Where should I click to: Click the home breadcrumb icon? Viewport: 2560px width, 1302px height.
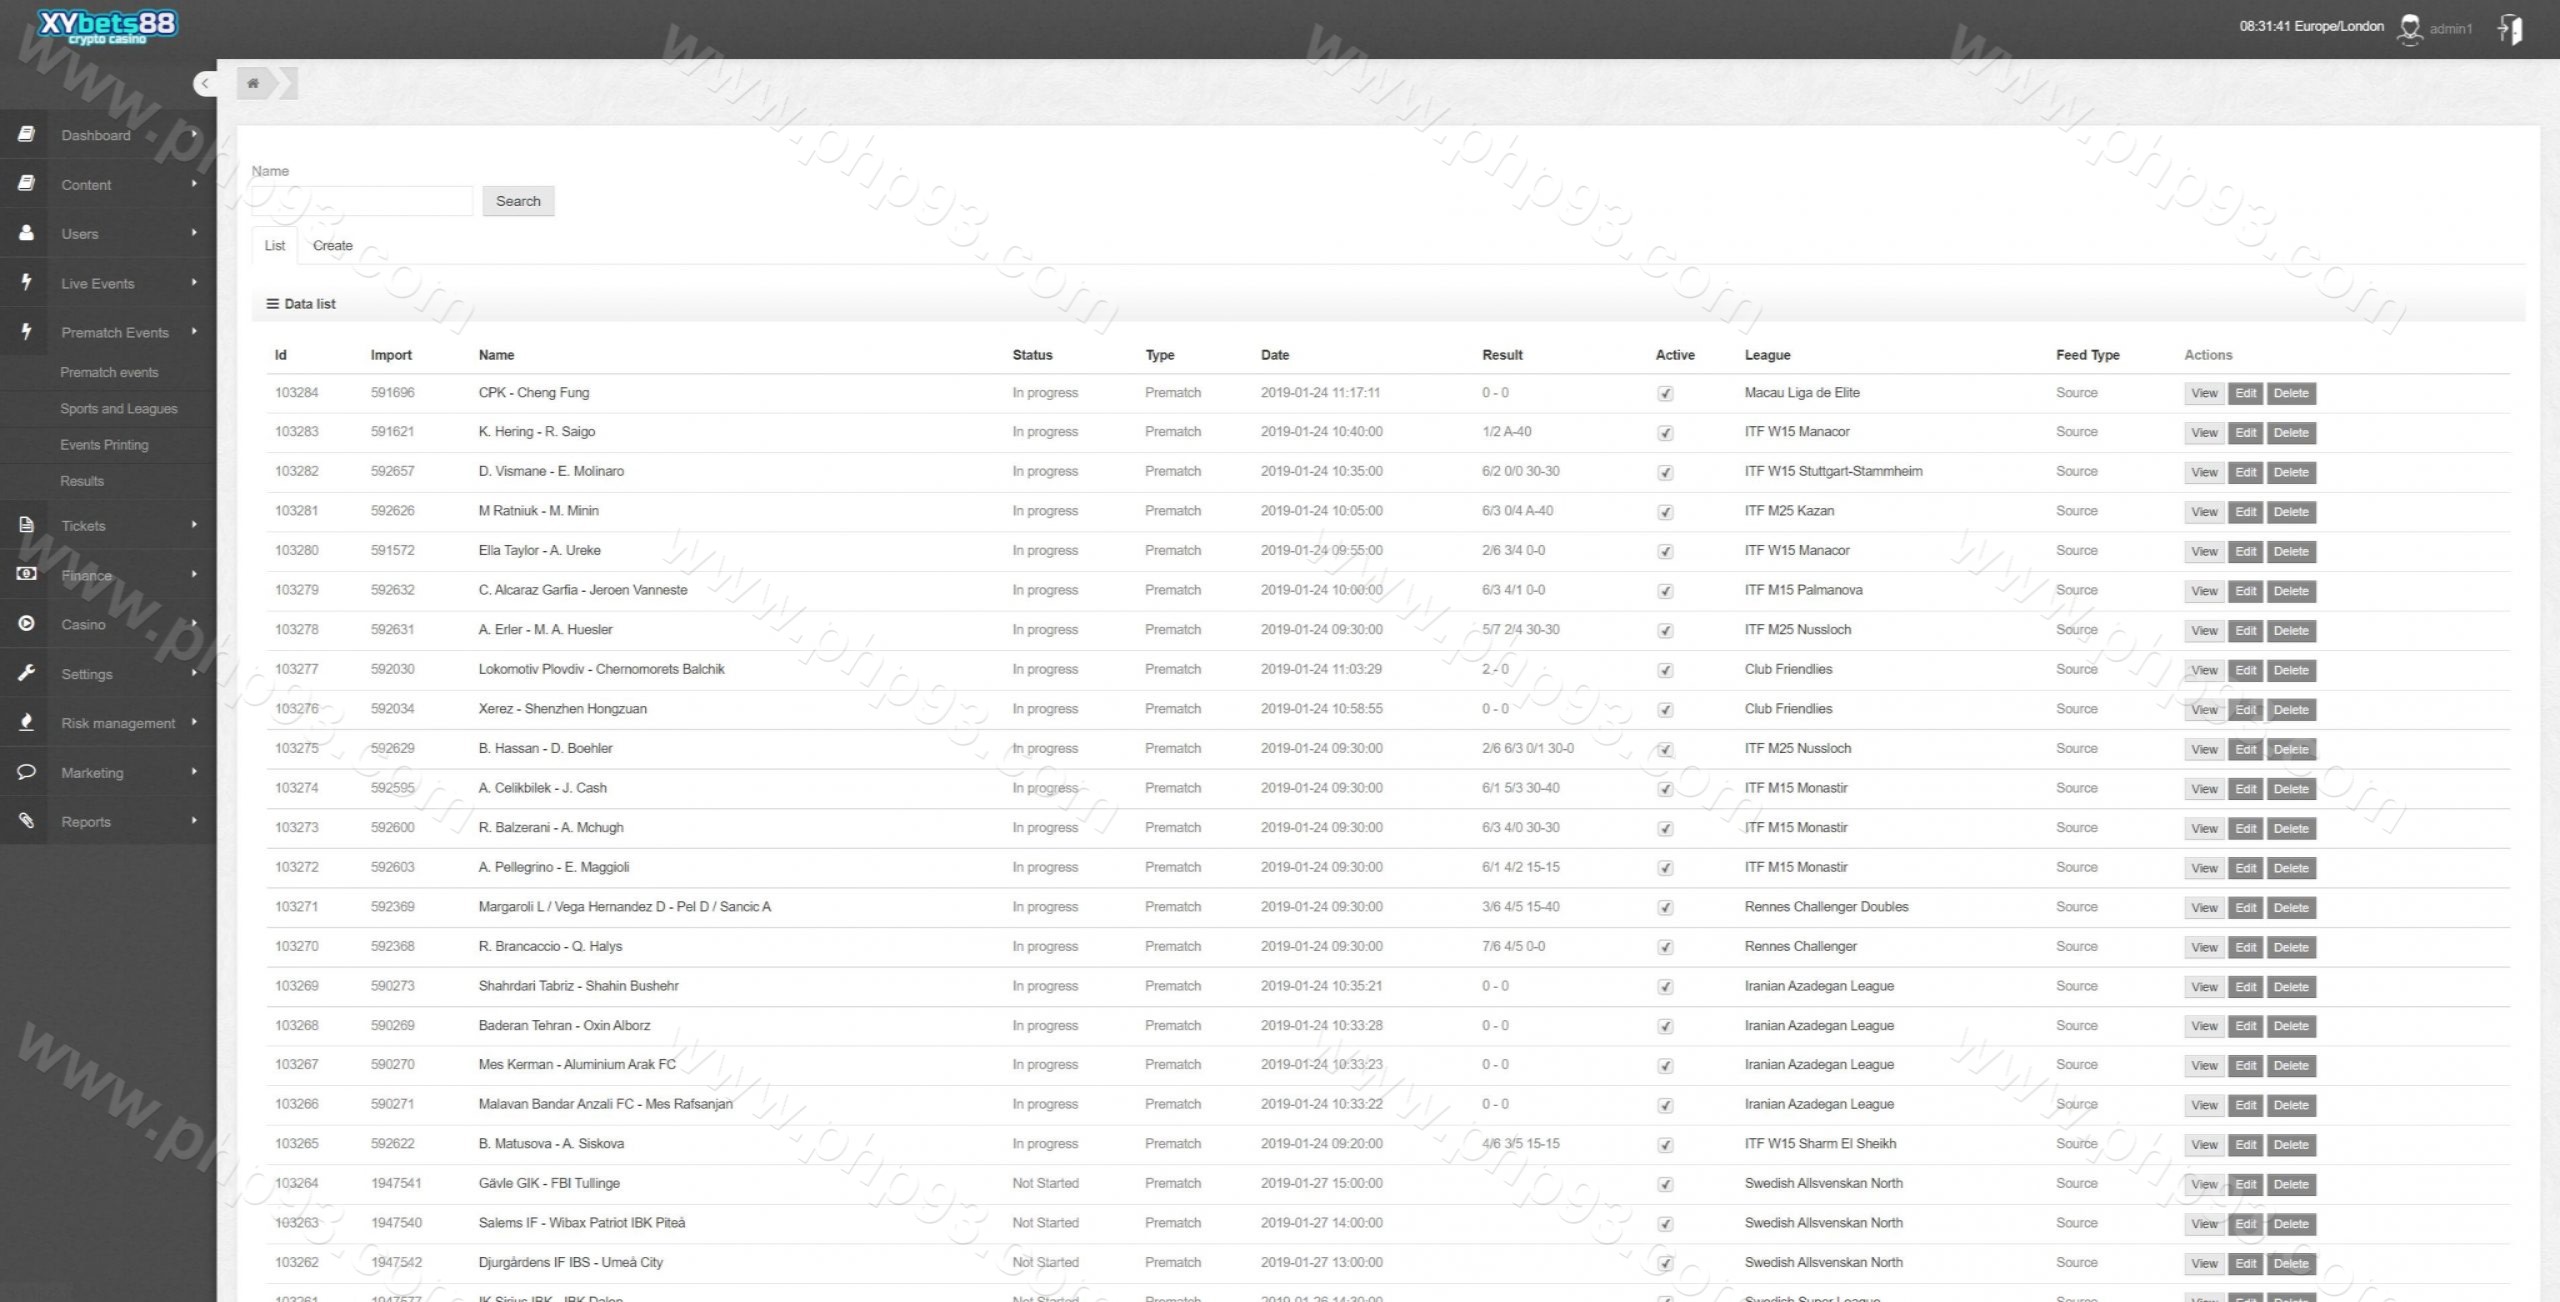[x=254, y=83]
